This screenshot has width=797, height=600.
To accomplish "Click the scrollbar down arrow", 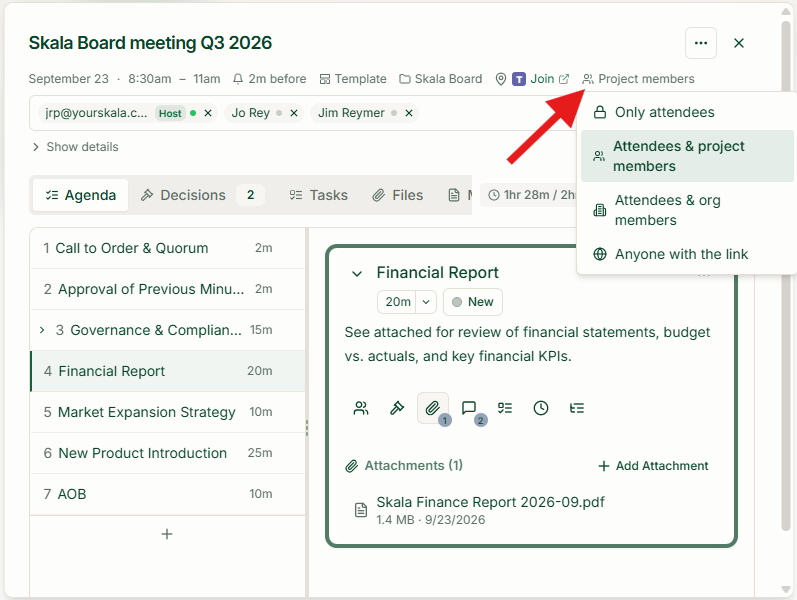I will [x=786, y=589].
